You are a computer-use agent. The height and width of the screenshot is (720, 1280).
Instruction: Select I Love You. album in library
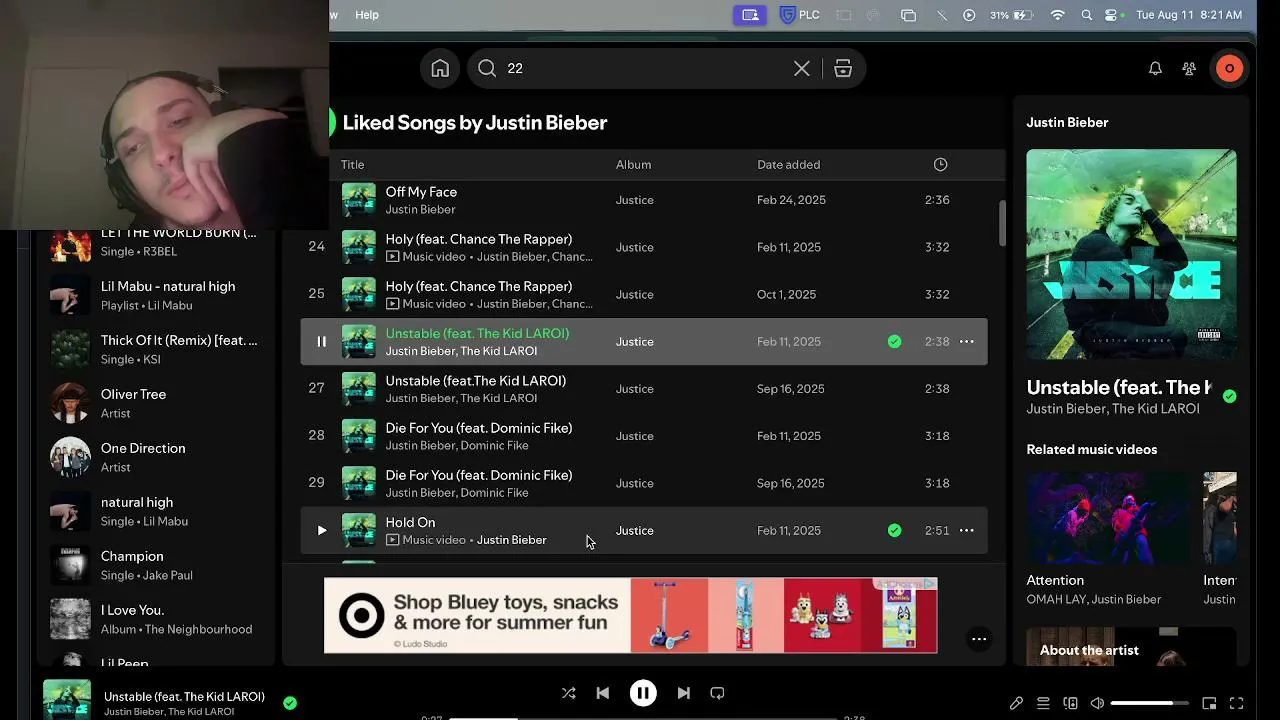(155, 619)
